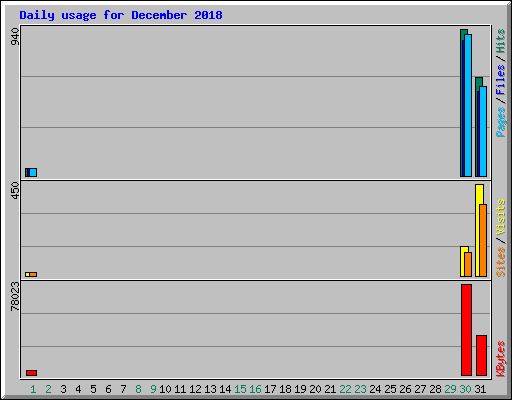Click the 450 axis value
This screenshot has width=512, height=400.
tap(15, 190)
